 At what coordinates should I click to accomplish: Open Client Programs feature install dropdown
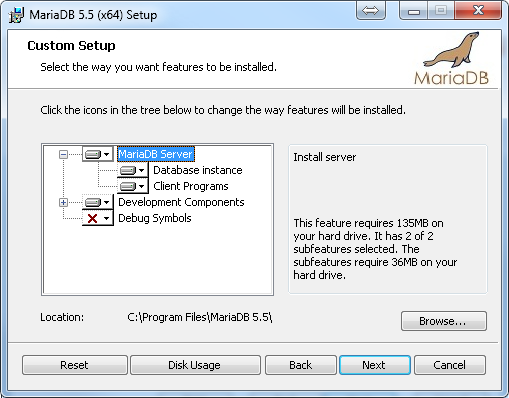point(132,186)
